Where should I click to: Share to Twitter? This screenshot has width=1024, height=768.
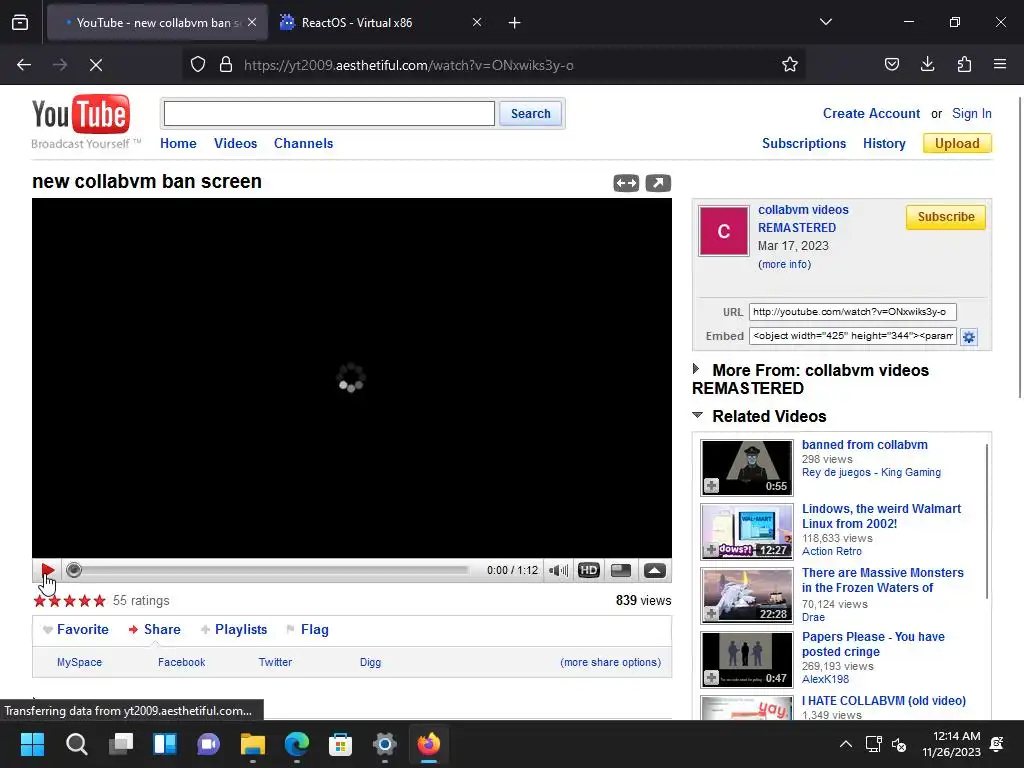point(275,662)
